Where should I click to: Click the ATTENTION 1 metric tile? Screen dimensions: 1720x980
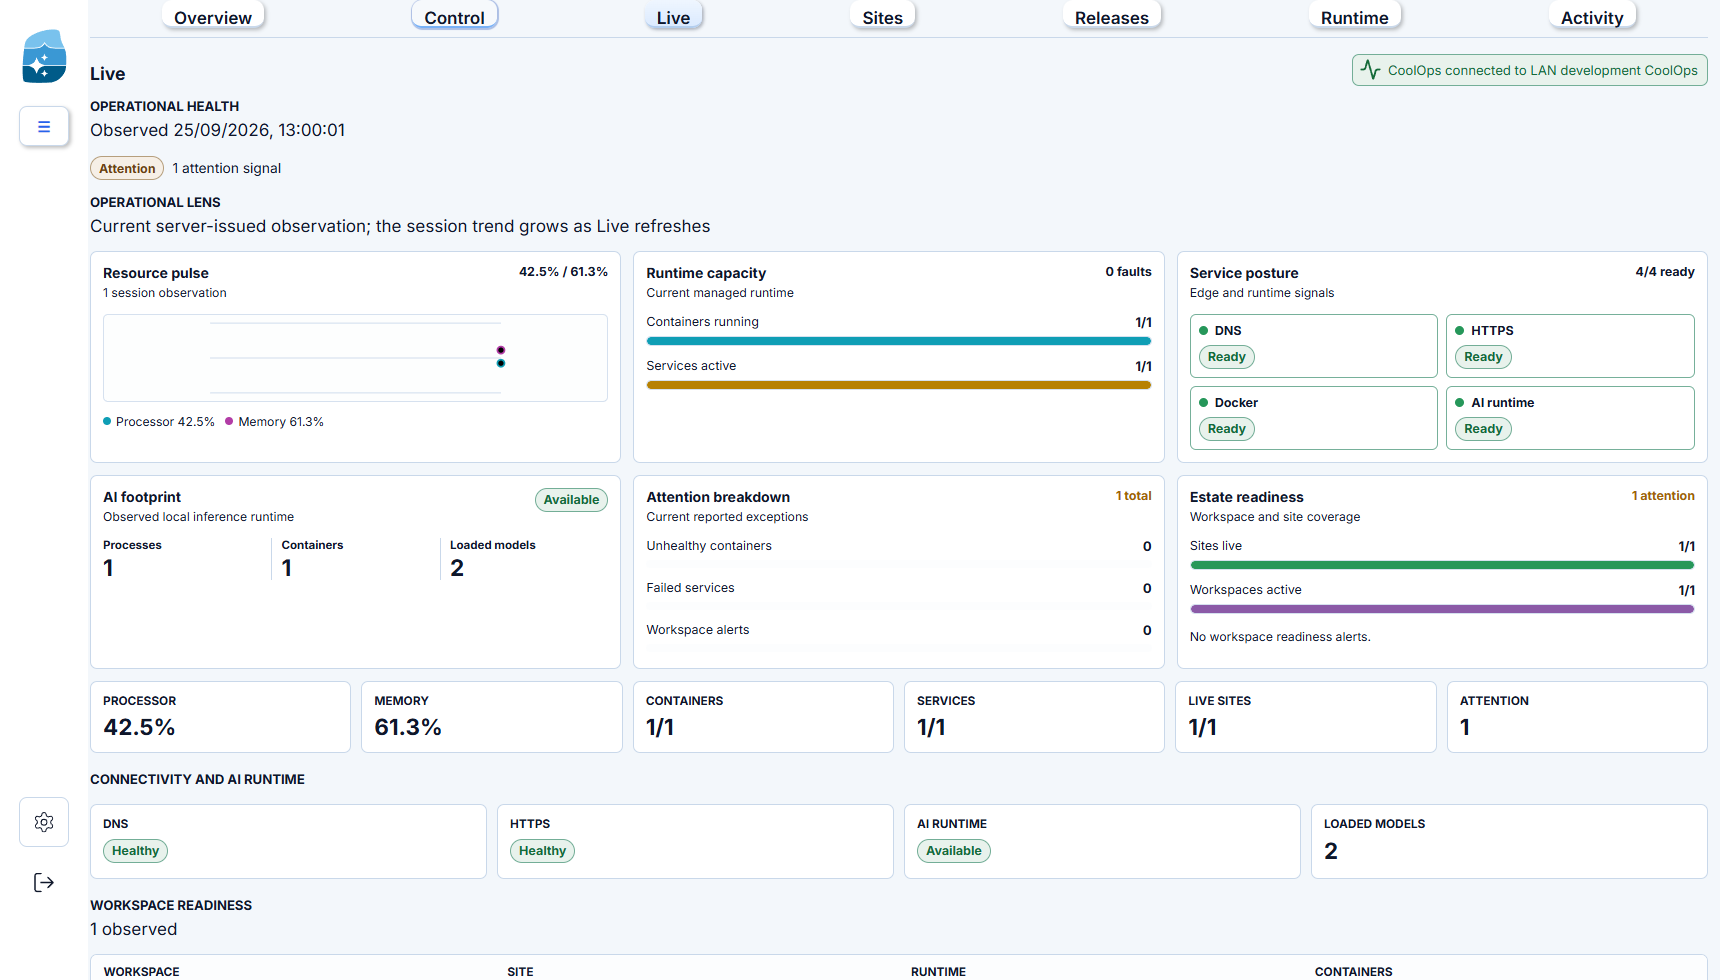pos(1577,717)
